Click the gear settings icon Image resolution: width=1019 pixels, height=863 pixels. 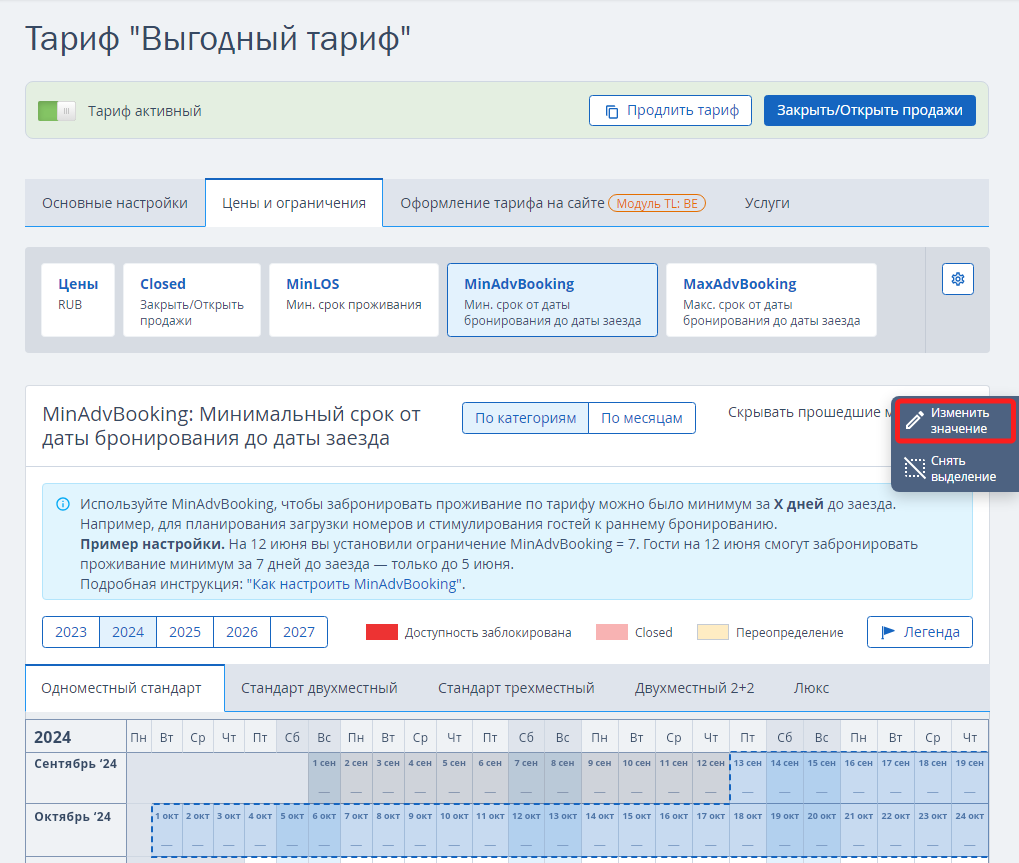point(957,279)
